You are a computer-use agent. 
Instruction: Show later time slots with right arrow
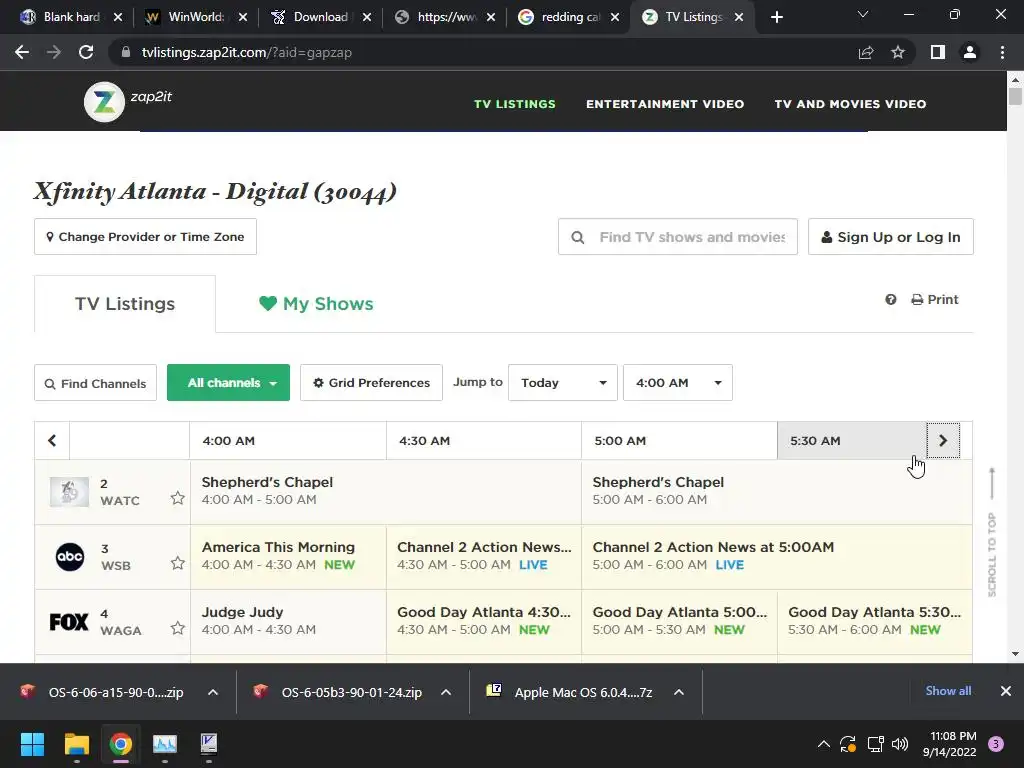pos(943,440)
